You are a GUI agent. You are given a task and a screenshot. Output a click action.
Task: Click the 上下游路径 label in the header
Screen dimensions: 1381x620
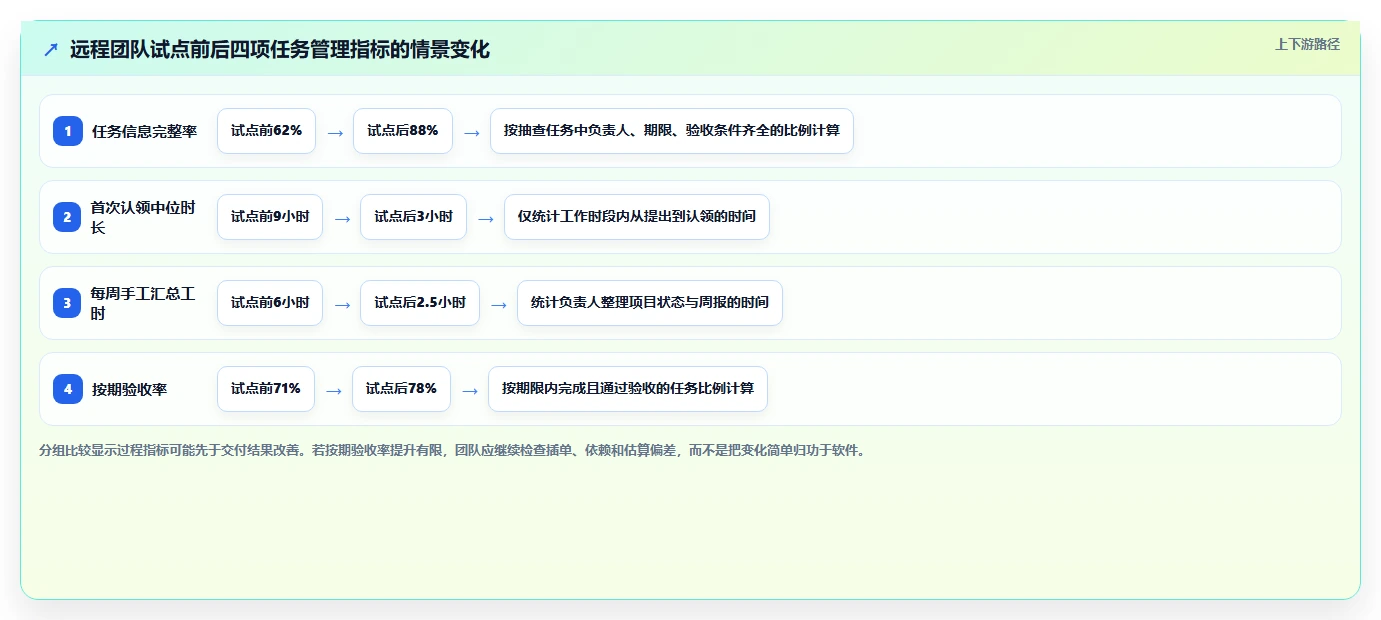click(x=1307, y=44)
